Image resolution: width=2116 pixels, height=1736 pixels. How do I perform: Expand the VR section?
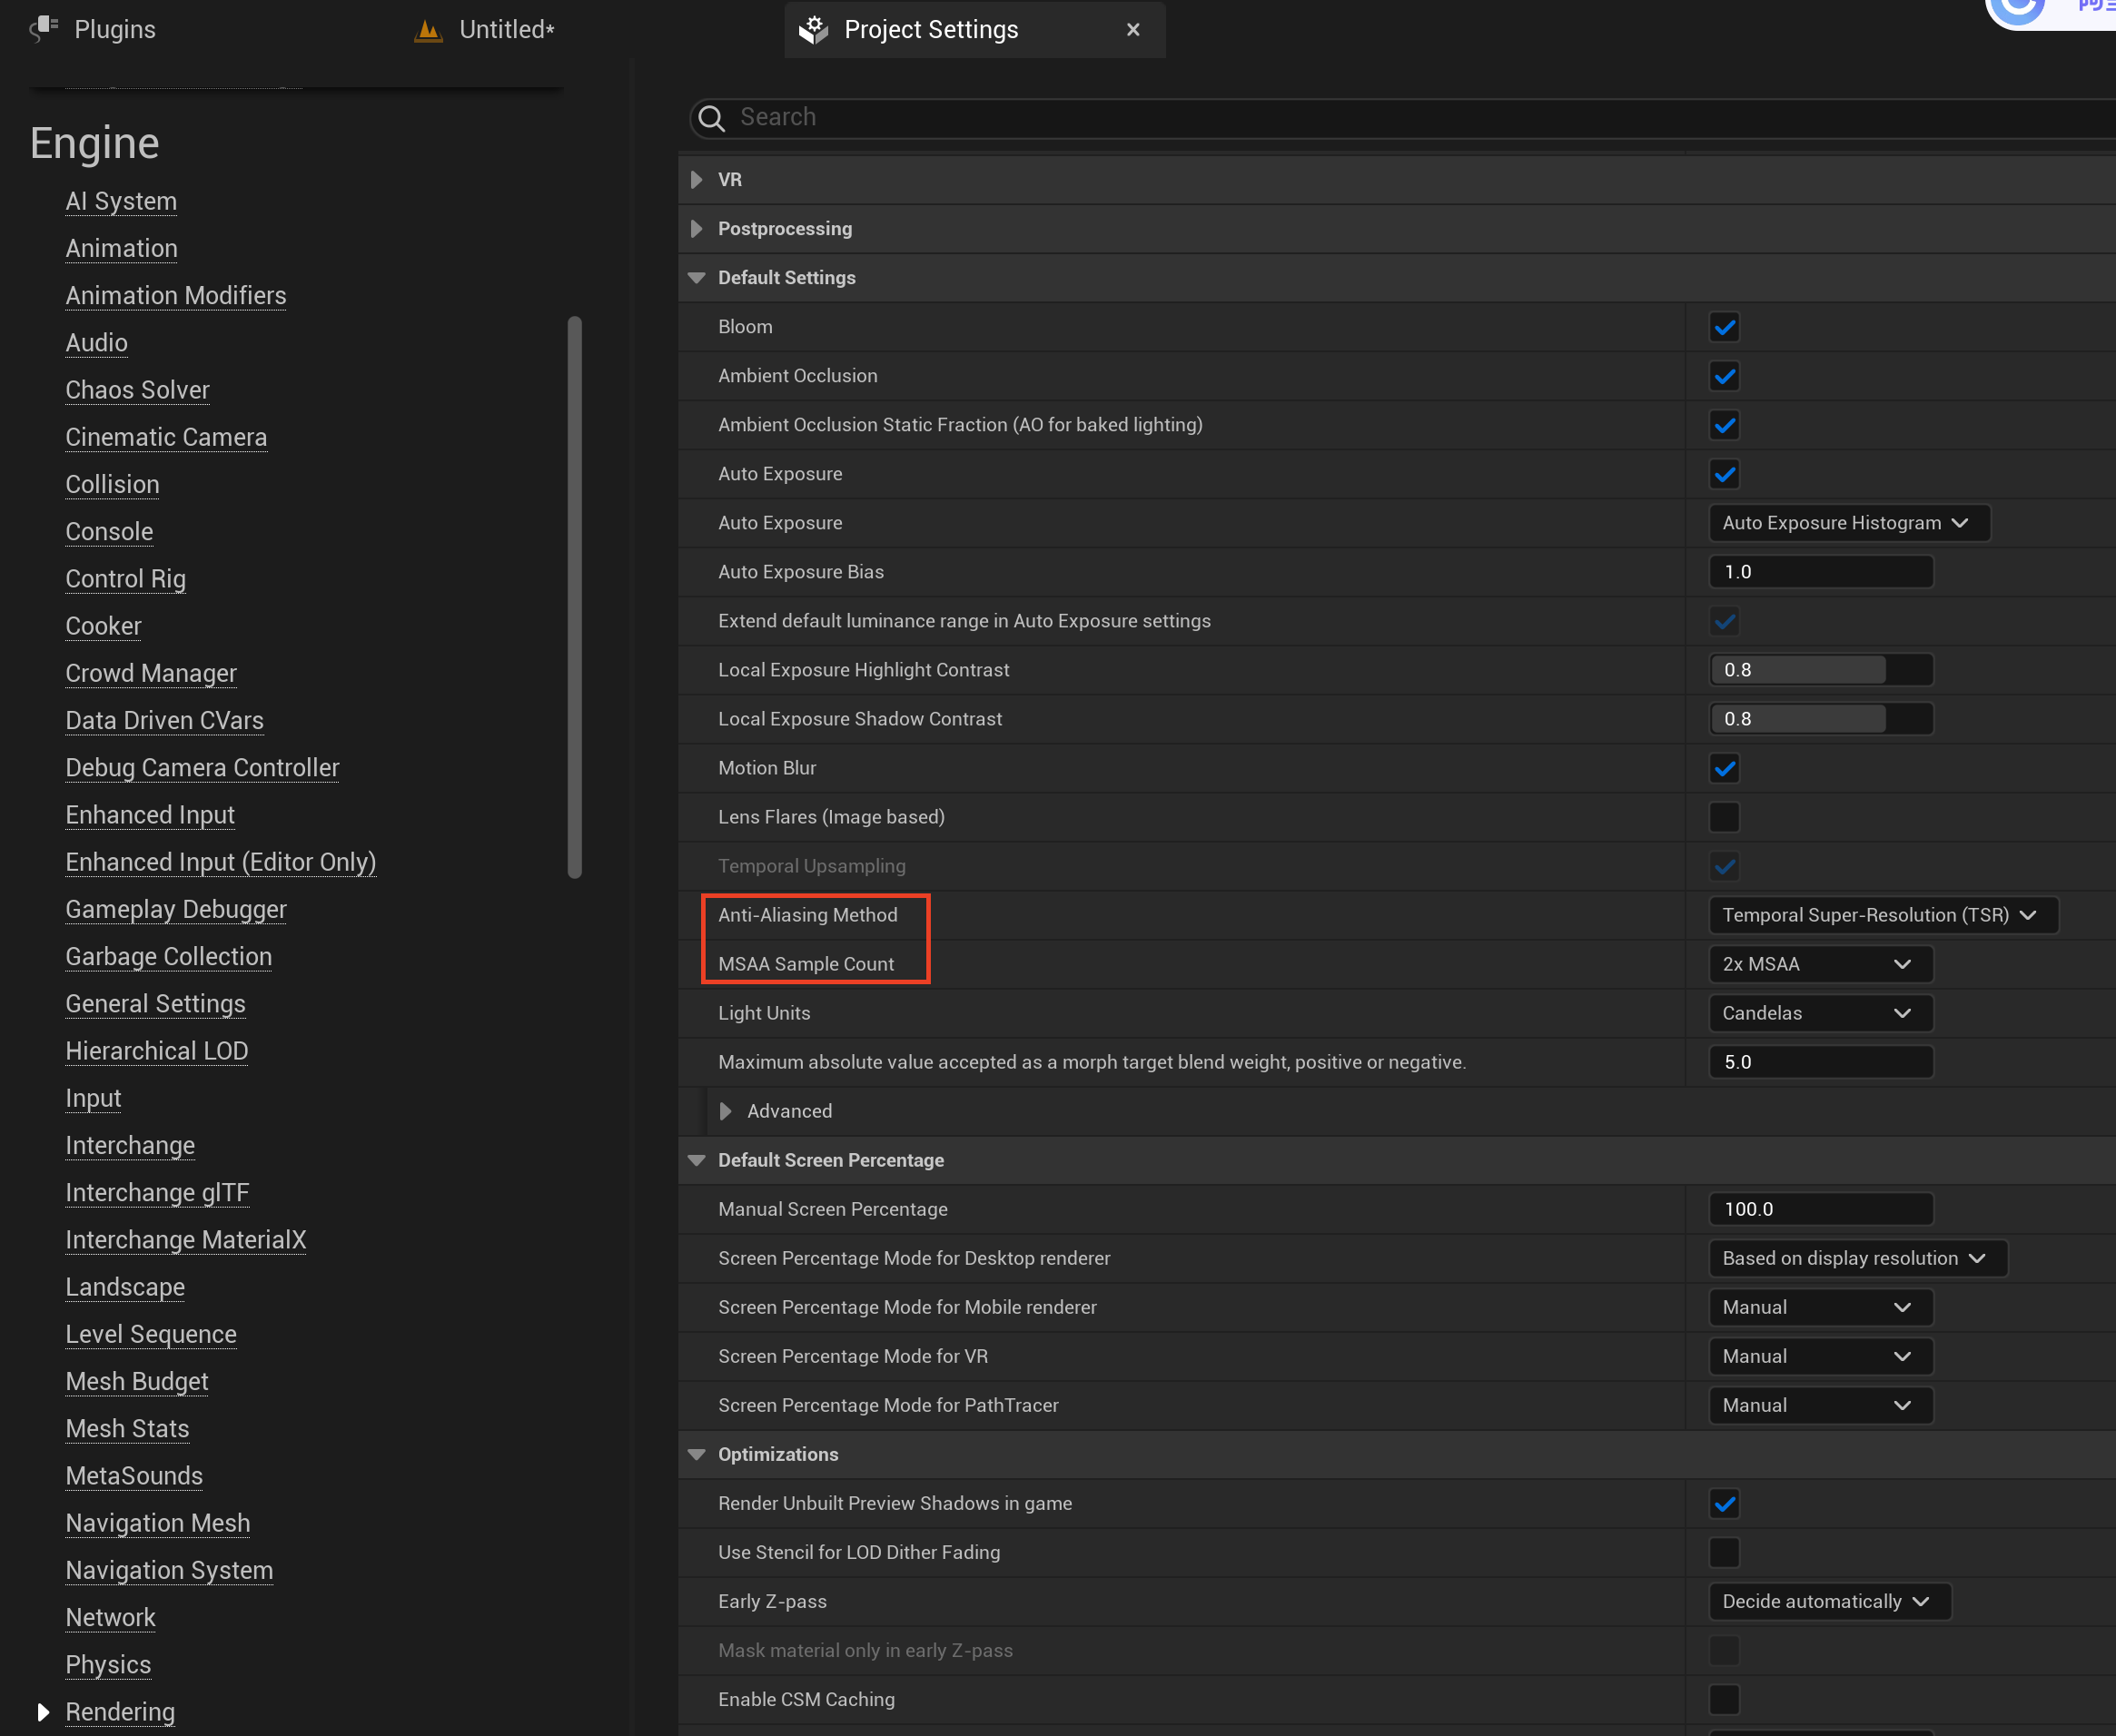click(696, 180)
